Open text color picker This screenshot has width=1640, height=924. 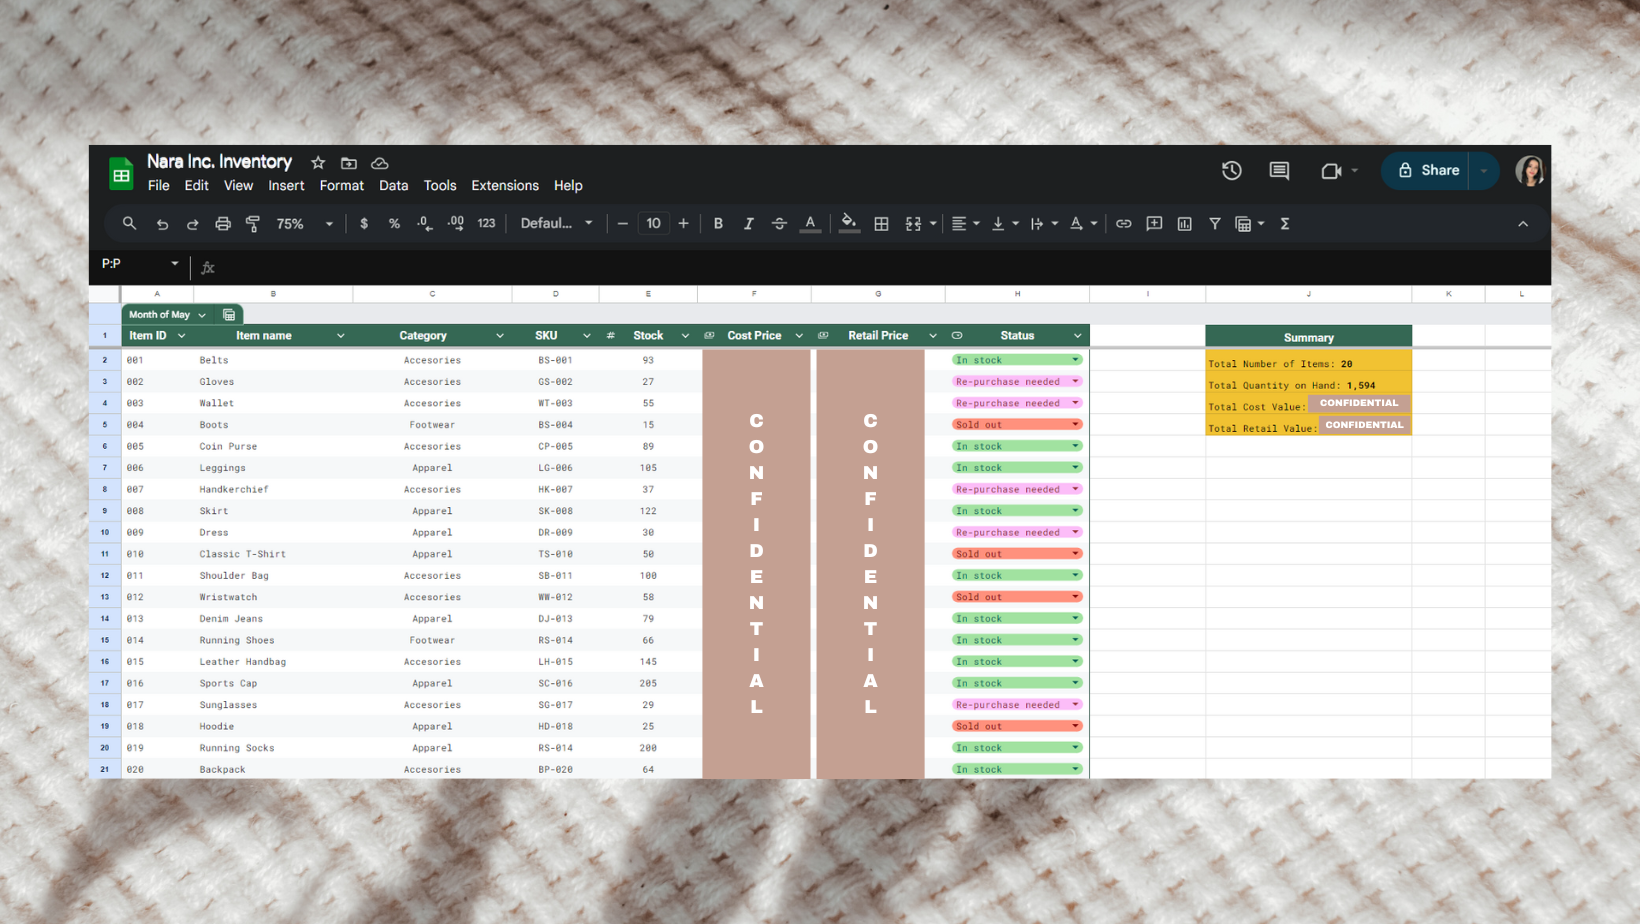coord(810,224)
